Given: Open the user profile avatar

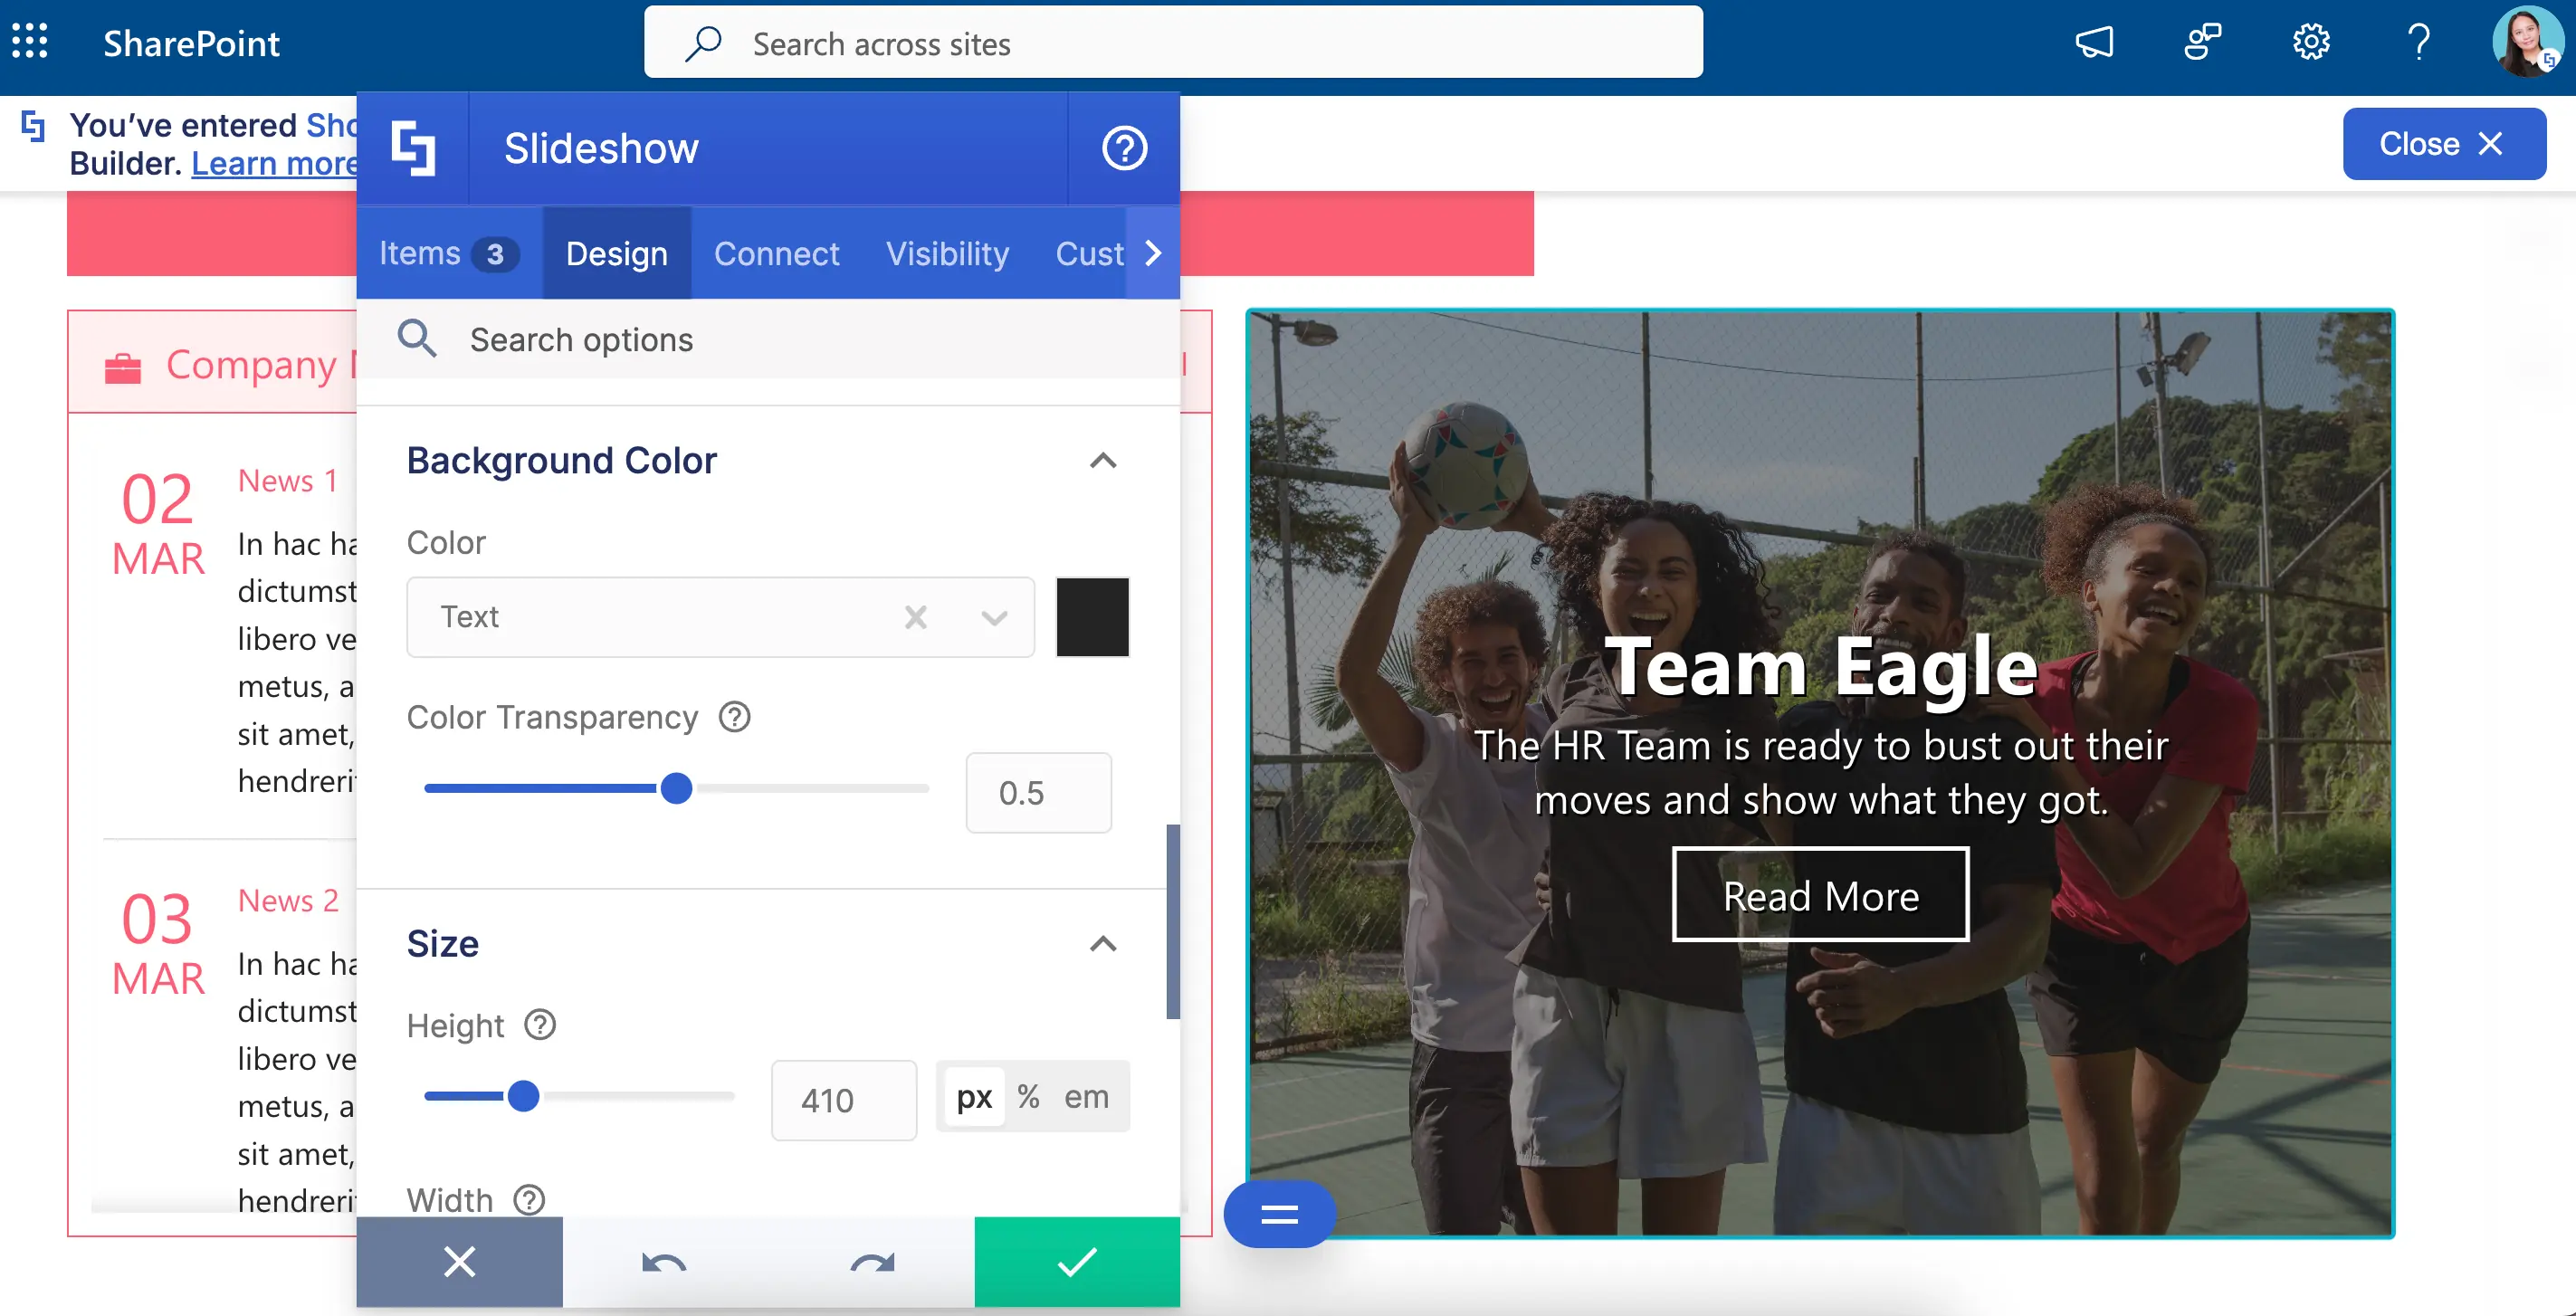Looking at the screenshot, I should coord(2527,42).
